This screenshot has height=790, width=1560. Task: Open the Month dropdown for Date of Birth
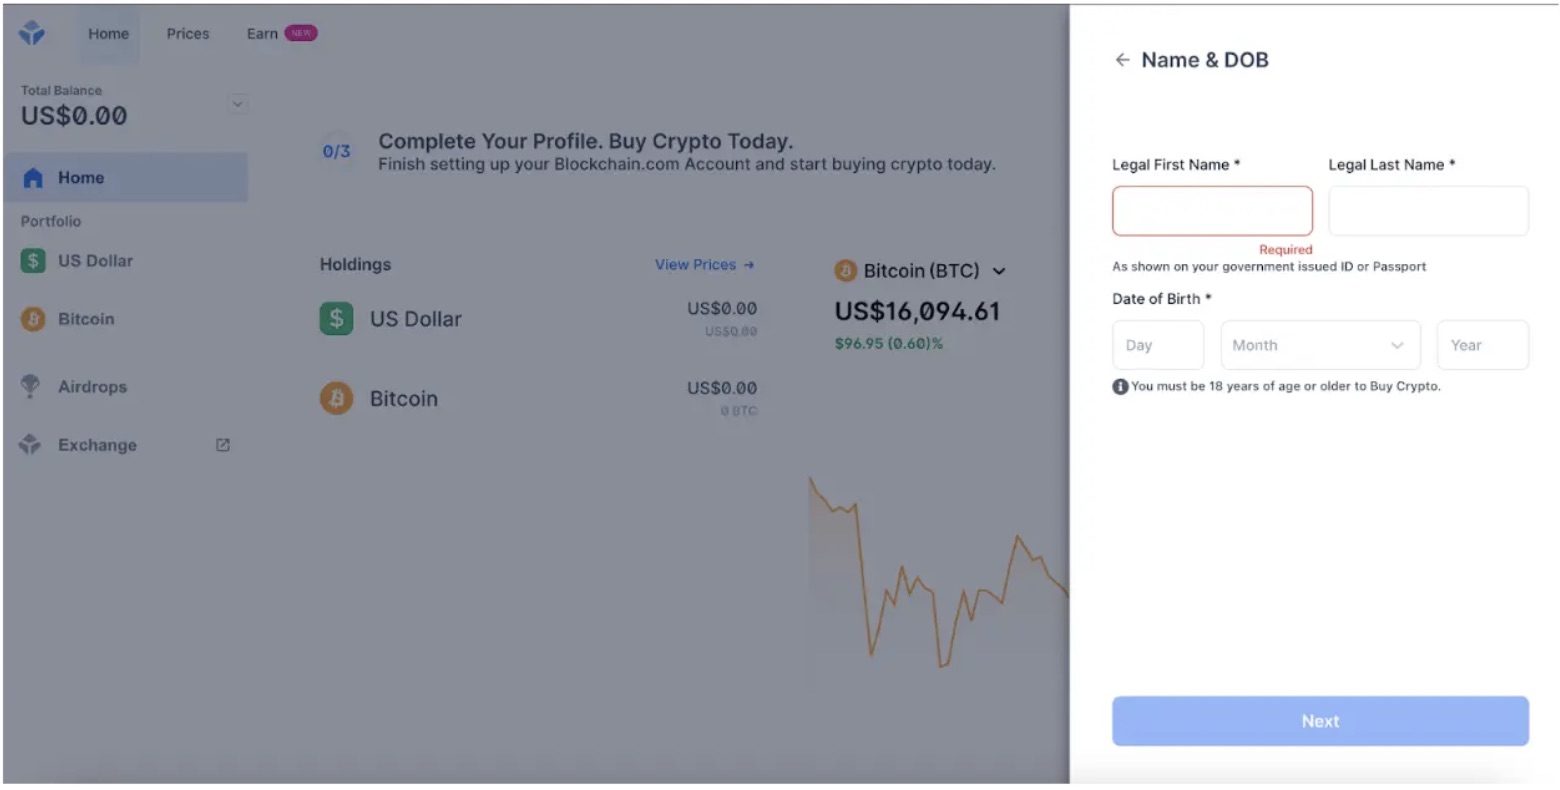(1320, 344)
